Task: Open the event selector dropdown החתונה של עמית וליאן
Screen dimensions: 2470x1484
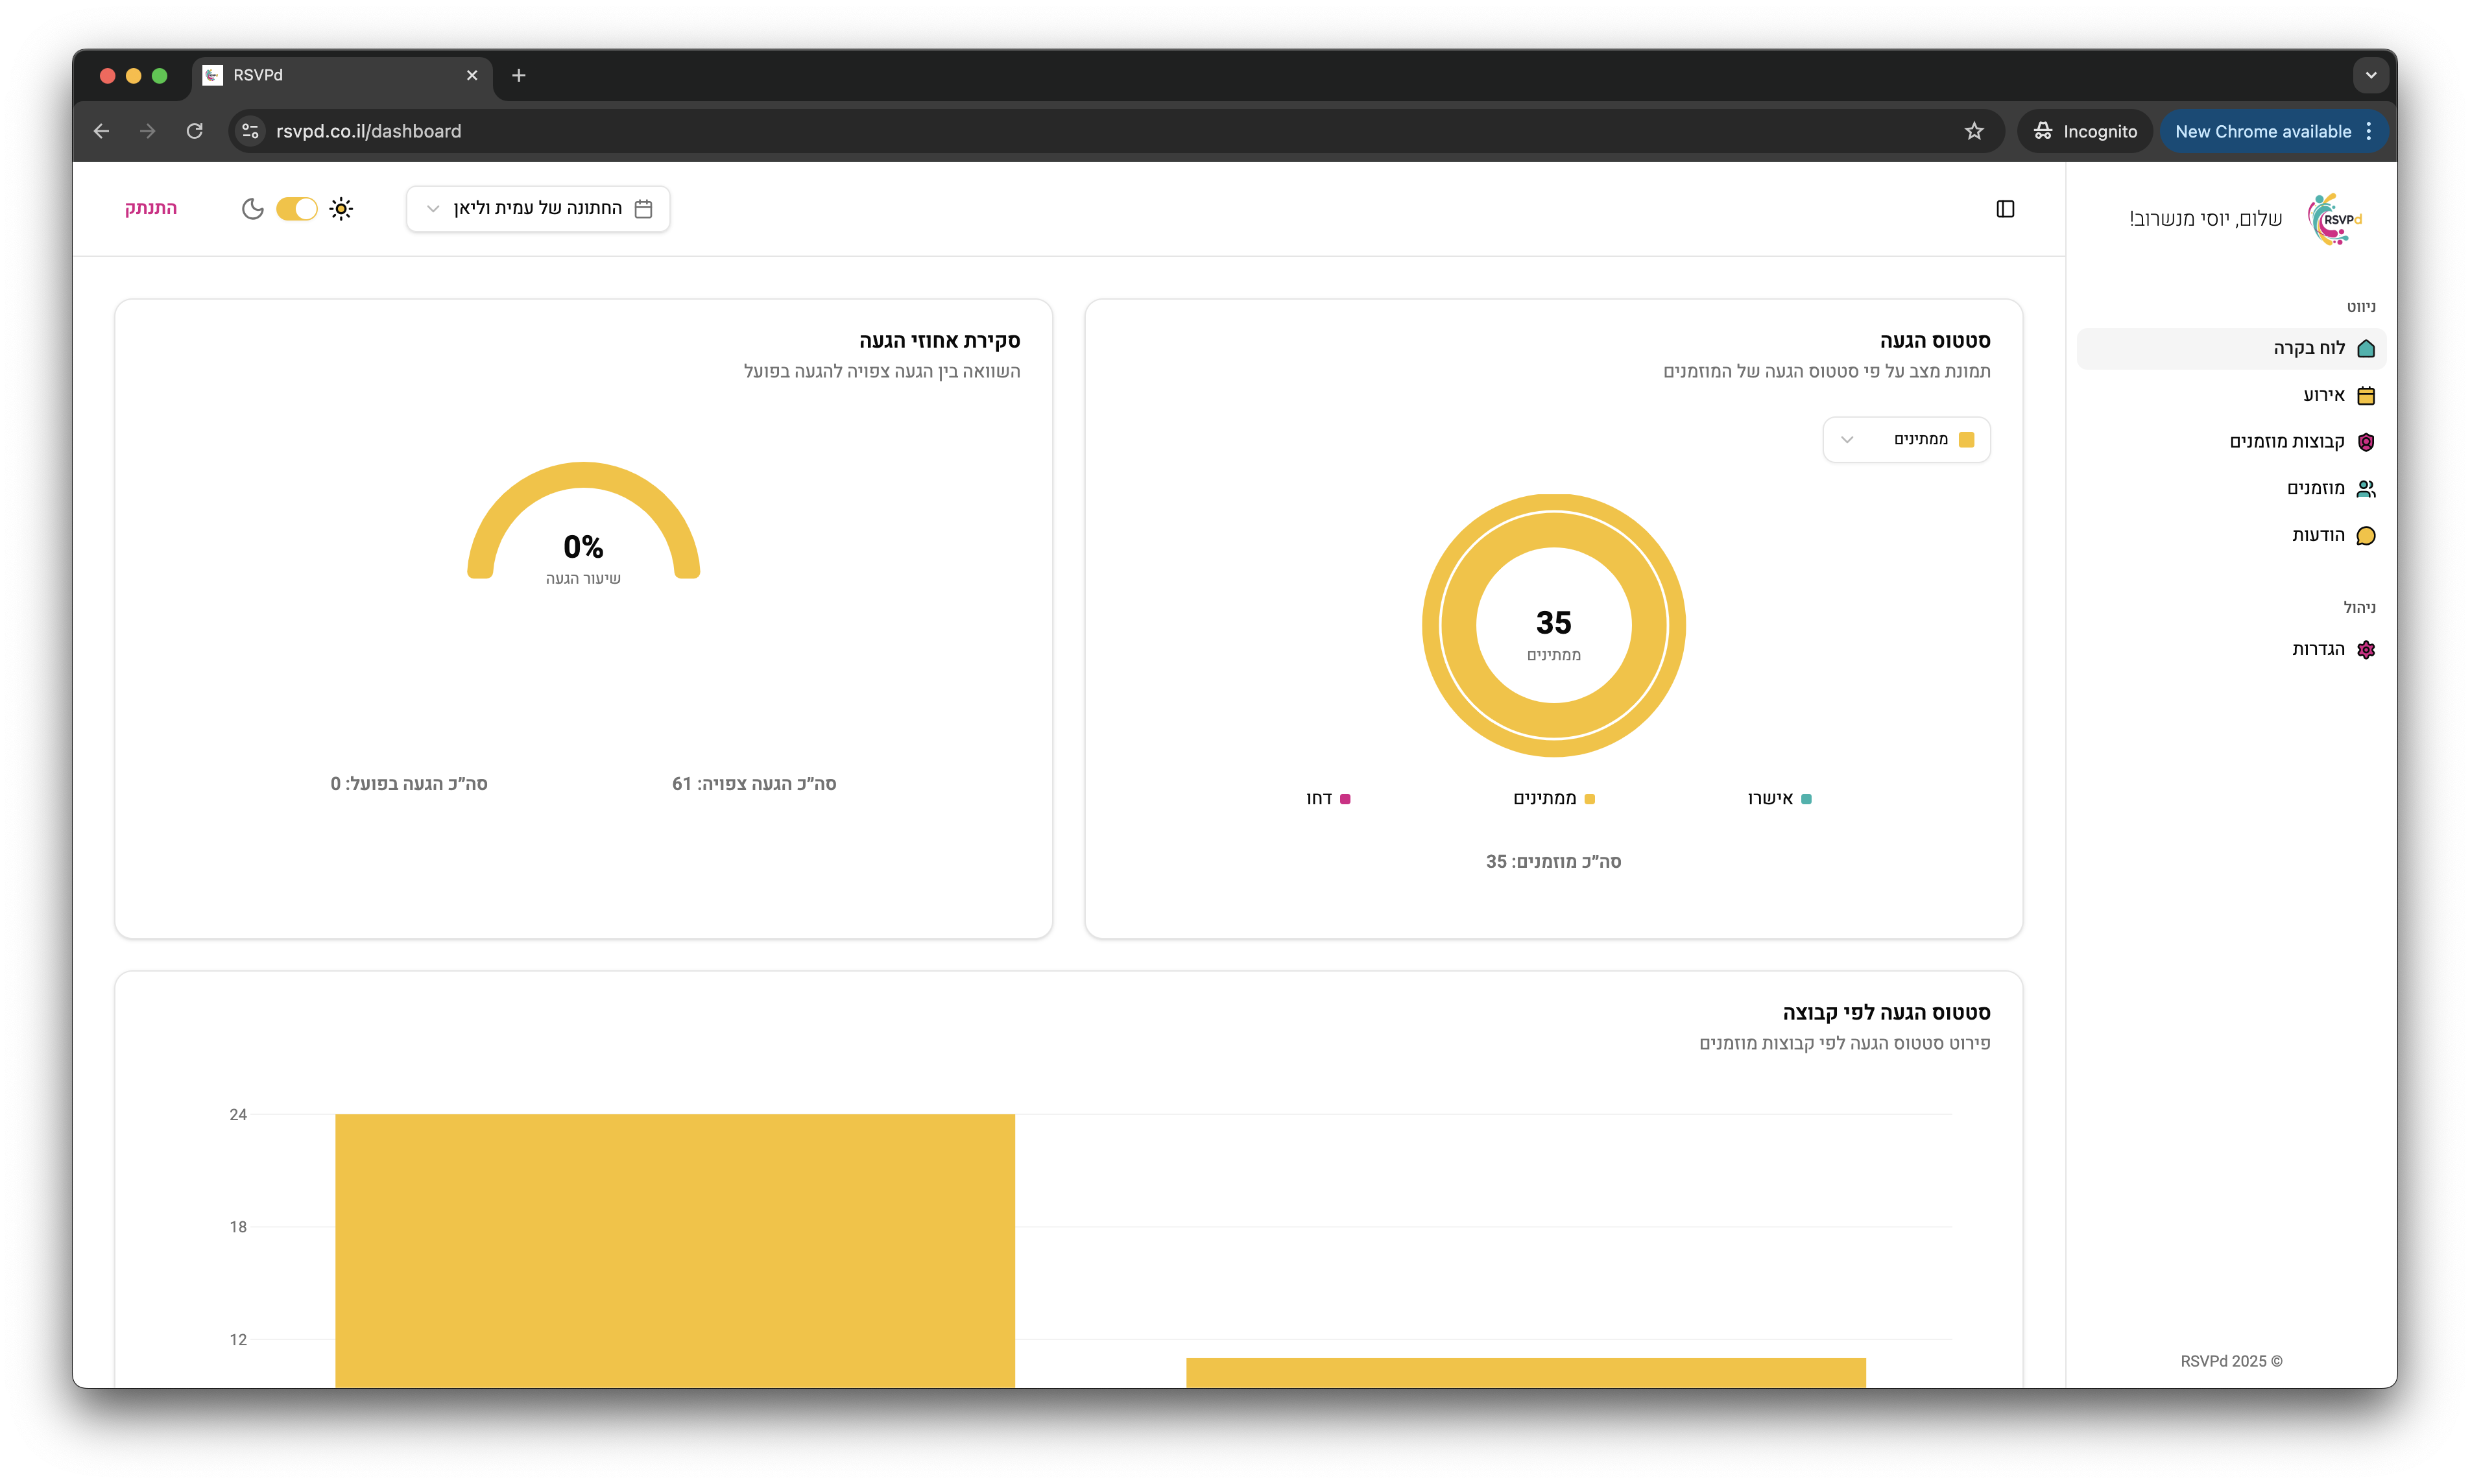Action: coord(538,209)
